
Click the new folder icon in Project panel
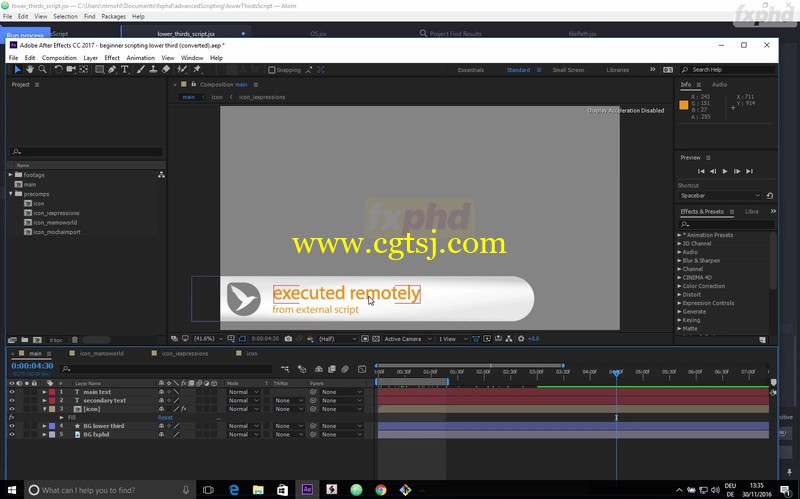tap(24, 340)
